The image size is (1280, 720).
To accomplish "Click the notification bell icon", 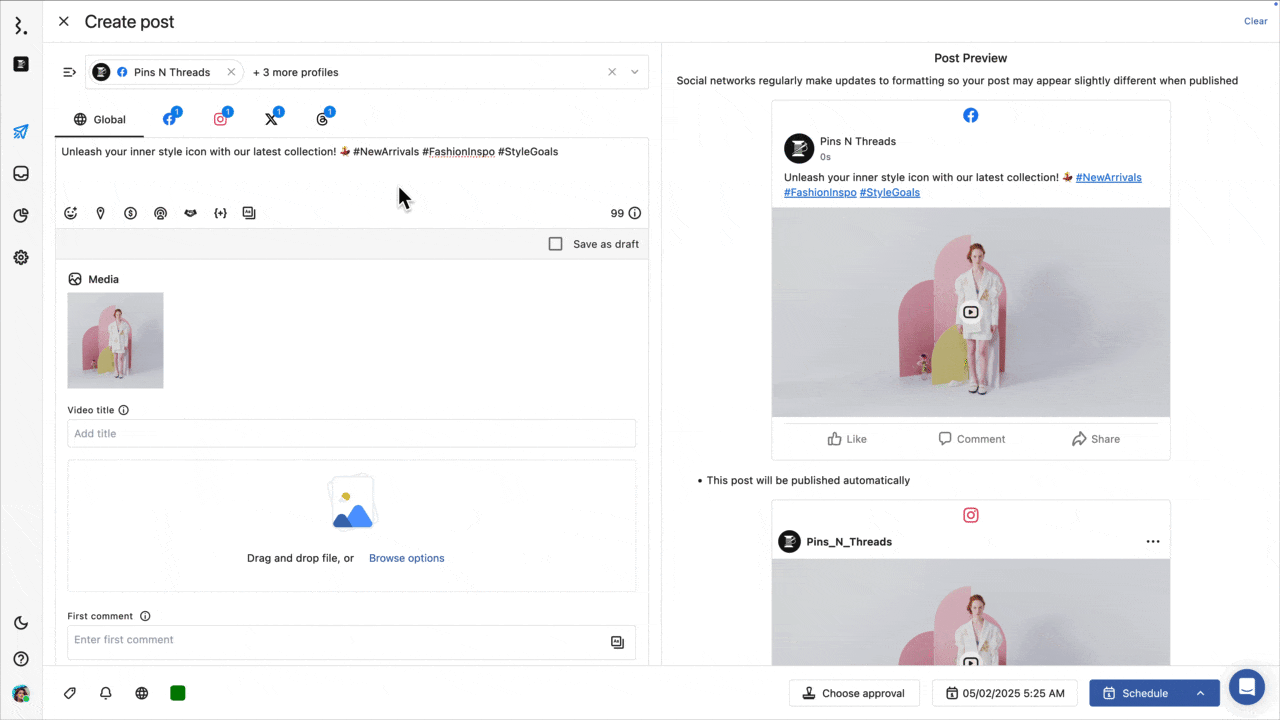I will (x=106, y=693).
